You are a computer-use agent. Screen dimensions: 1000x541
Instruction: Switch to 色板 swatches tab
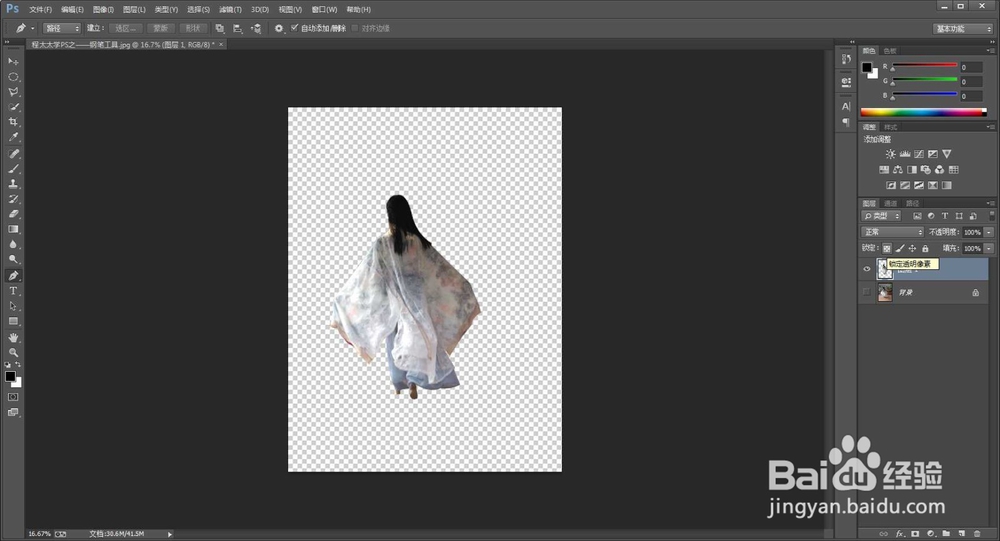[x=890, y=50]
